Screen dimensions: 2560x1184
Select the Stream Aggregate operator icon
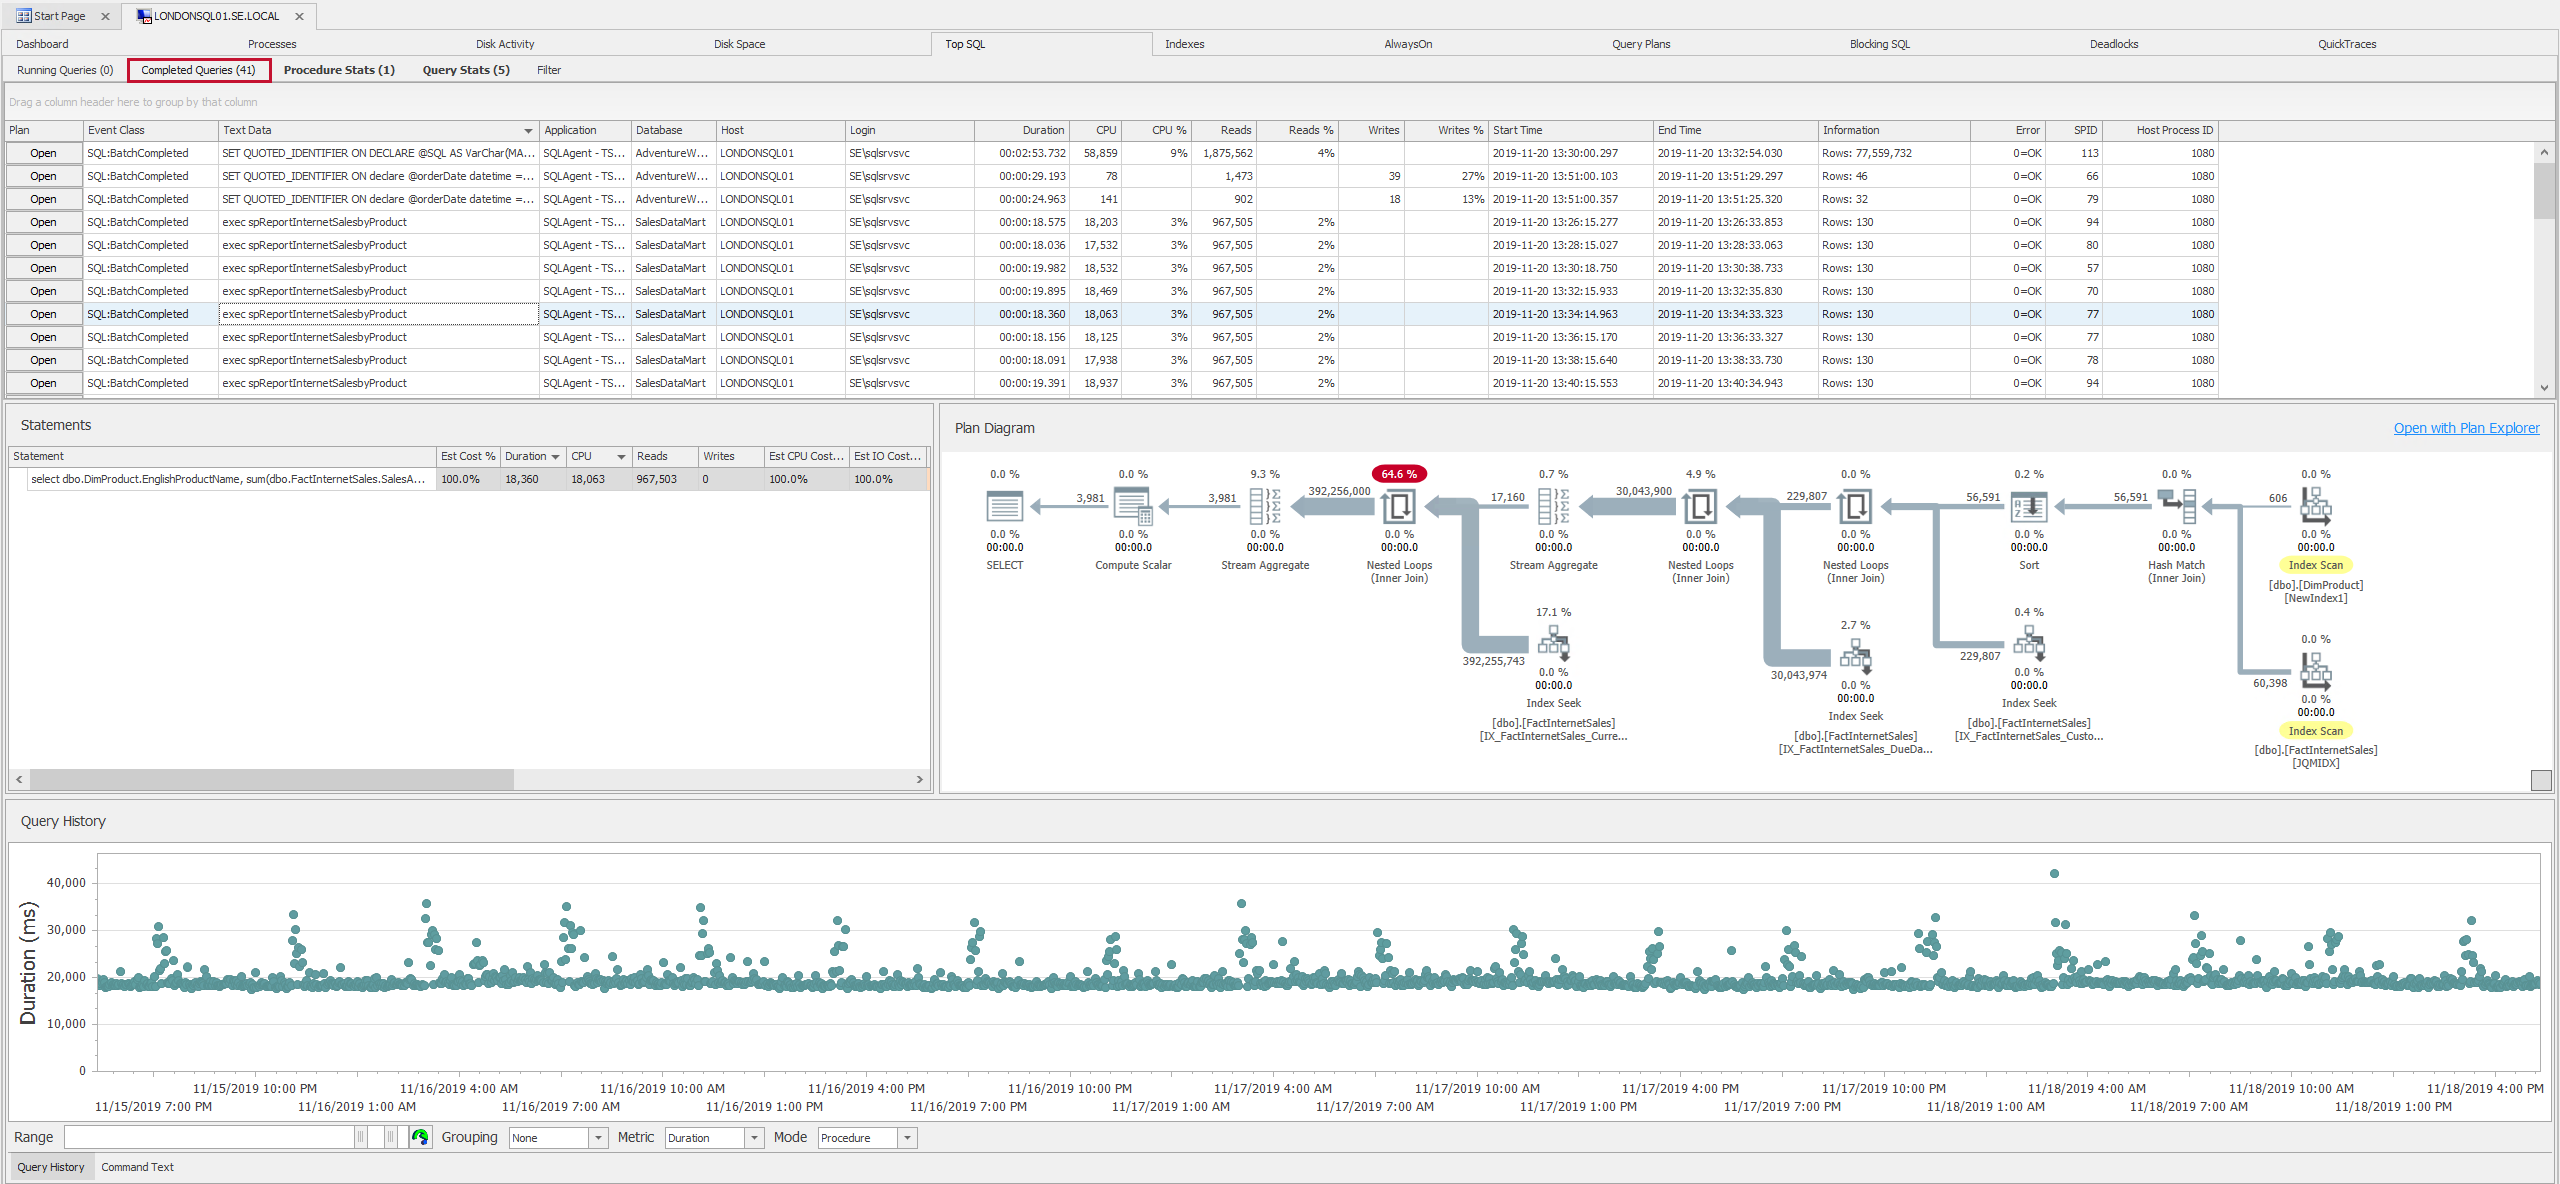[1264, 507]
